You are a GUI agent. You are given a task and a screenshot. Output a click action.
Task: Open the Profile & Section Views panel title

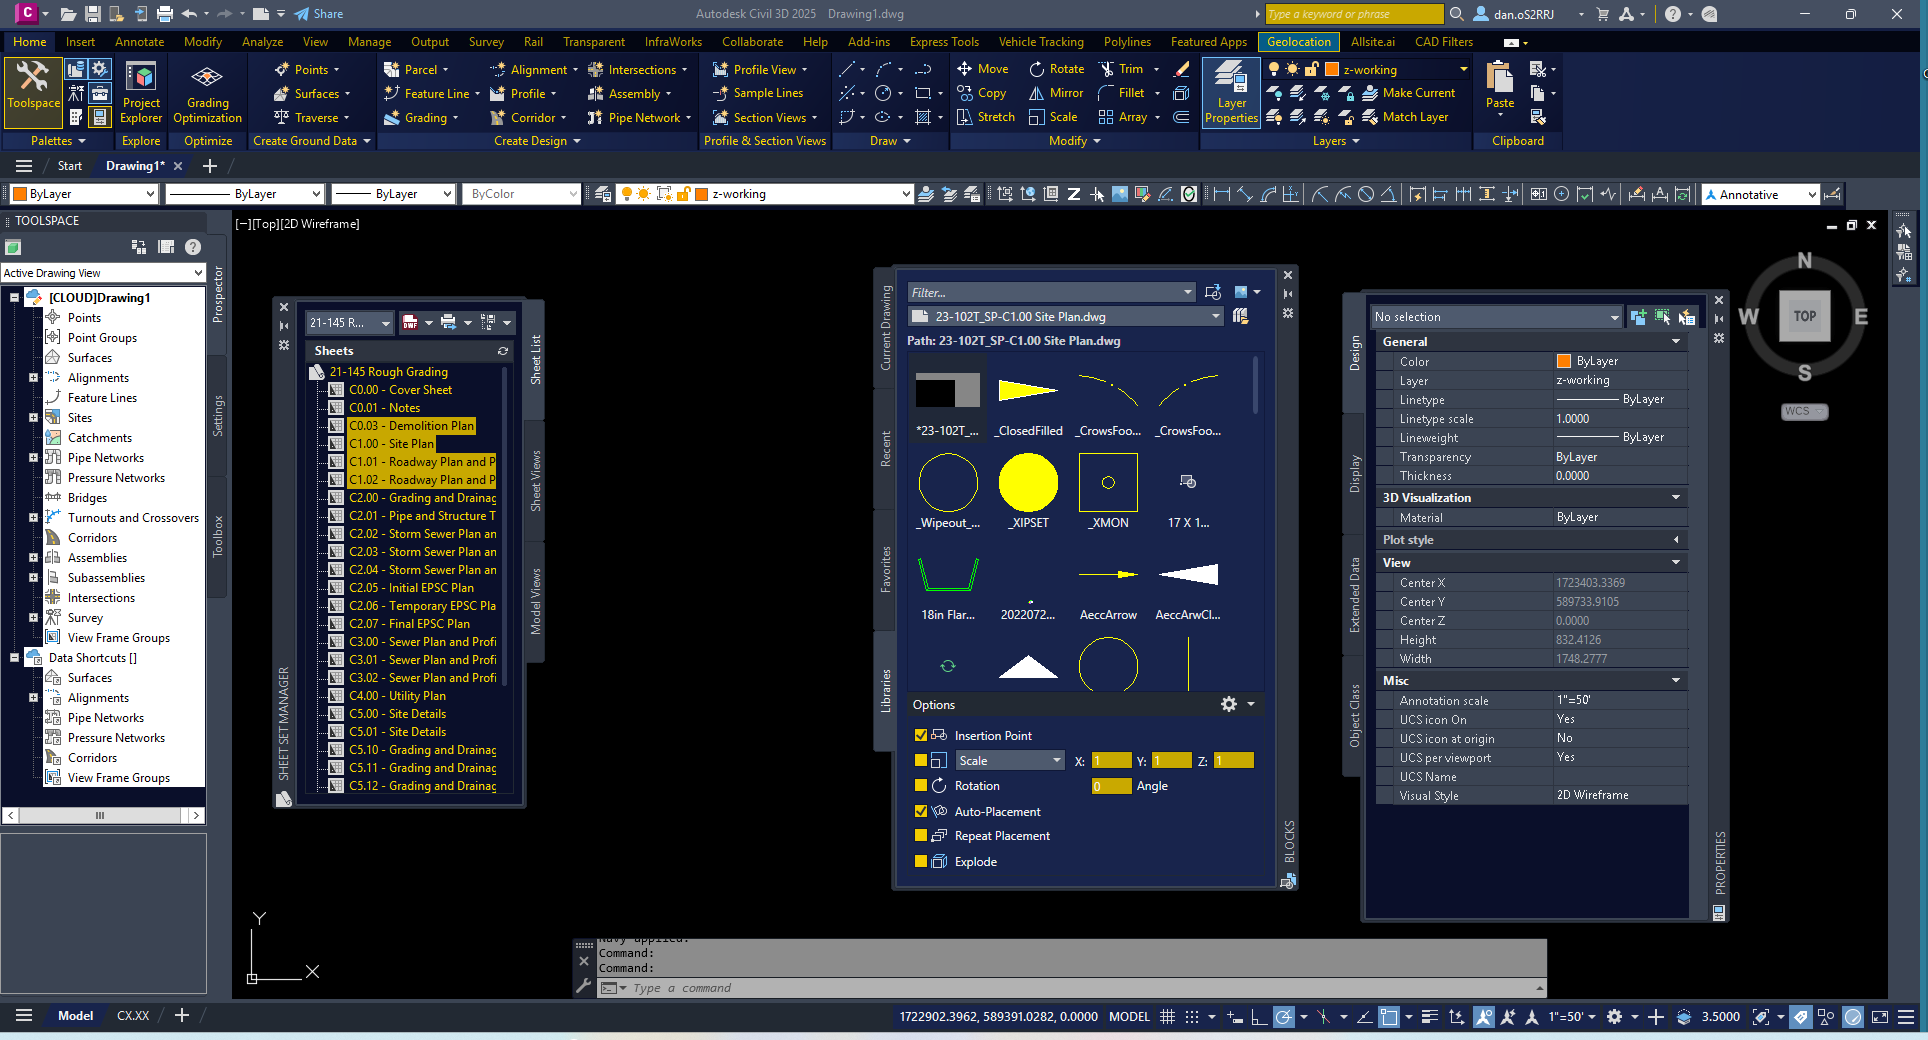point(765,141)
